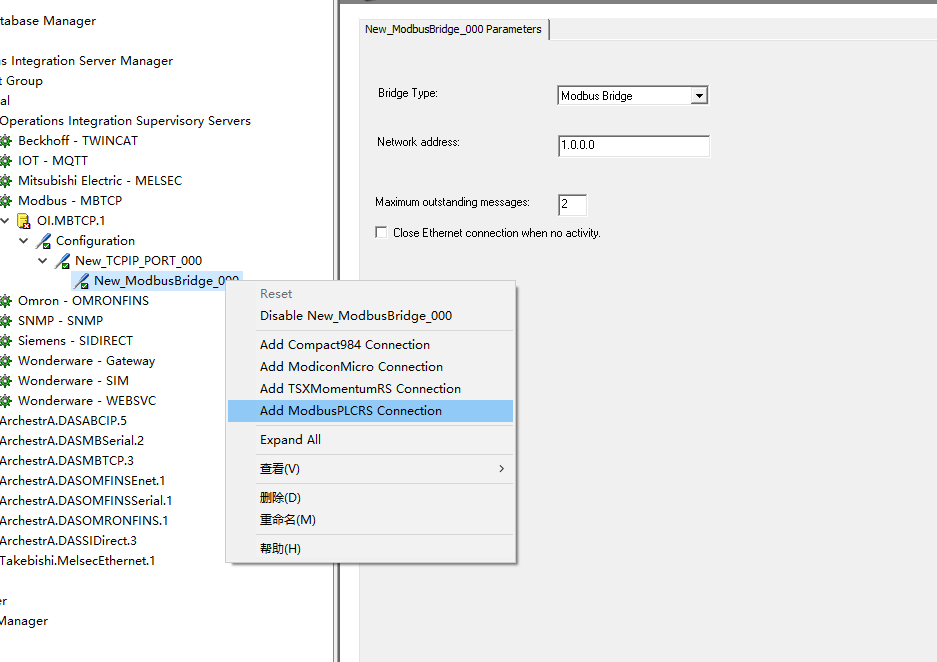Click the OI.MBTCP.1 server icon
This screenshot has height=662, width=937.
(x=24, y=221)
